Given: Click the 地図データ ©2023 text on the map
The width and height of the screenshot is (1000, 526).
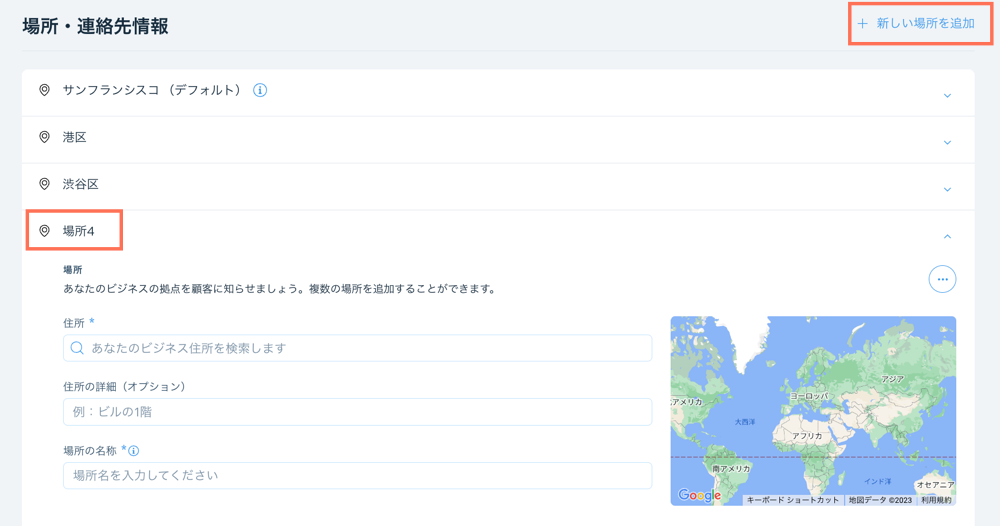Looking at the screenshot, I should tap(880, 500).
